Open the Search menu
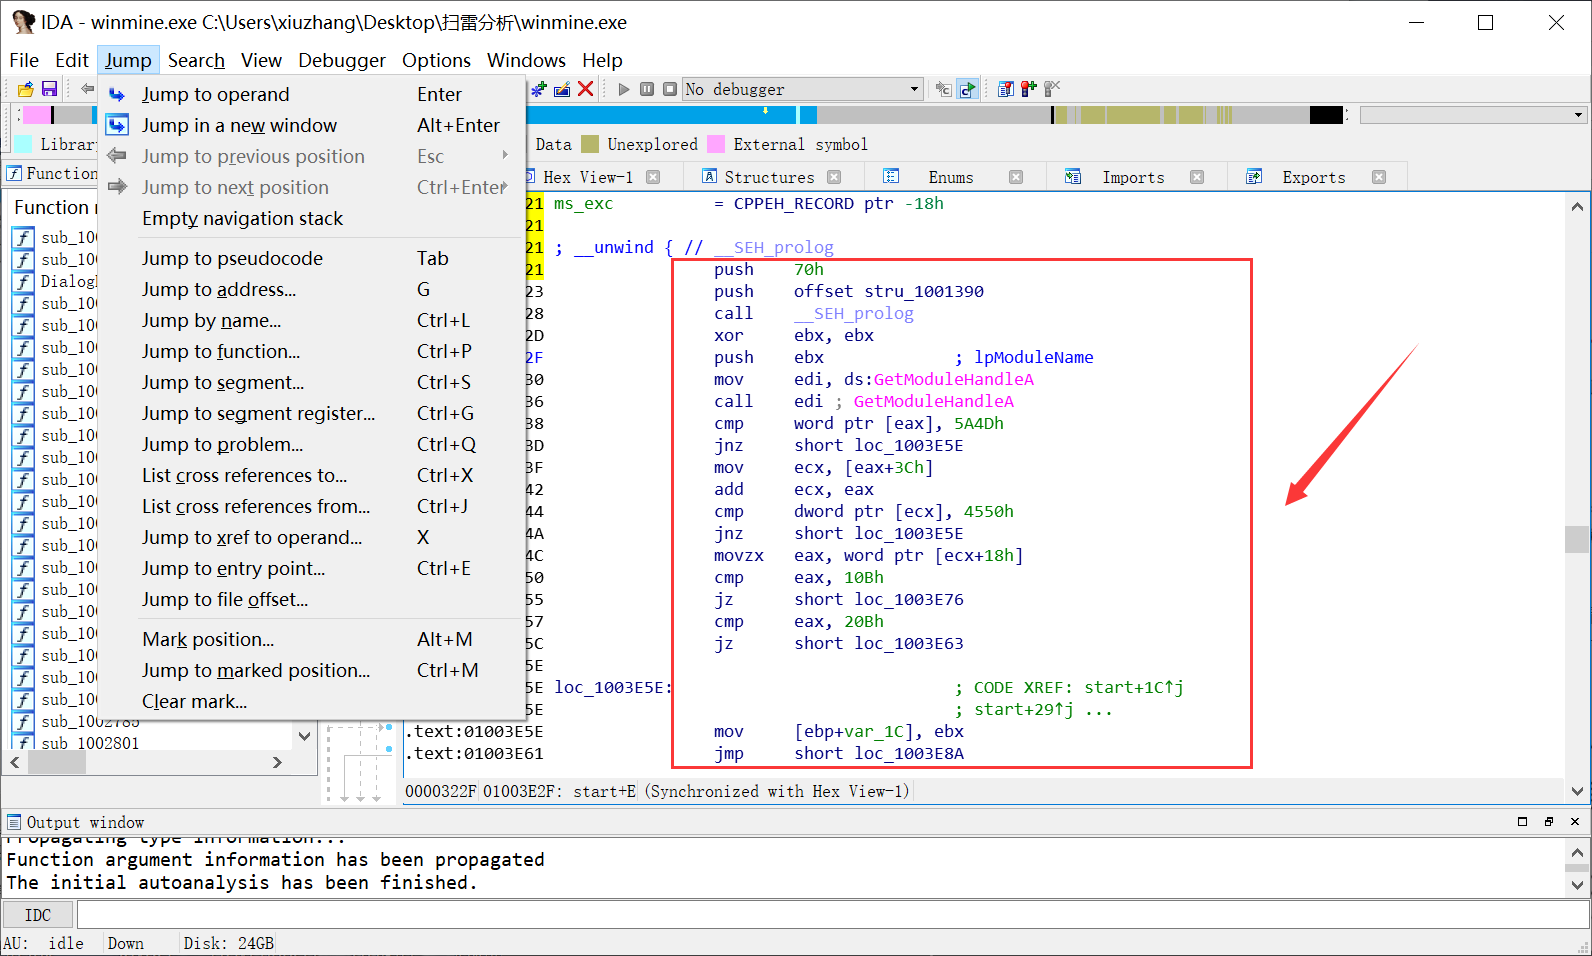This screenshot has width=1592, height=956. [x=196, y=60]
